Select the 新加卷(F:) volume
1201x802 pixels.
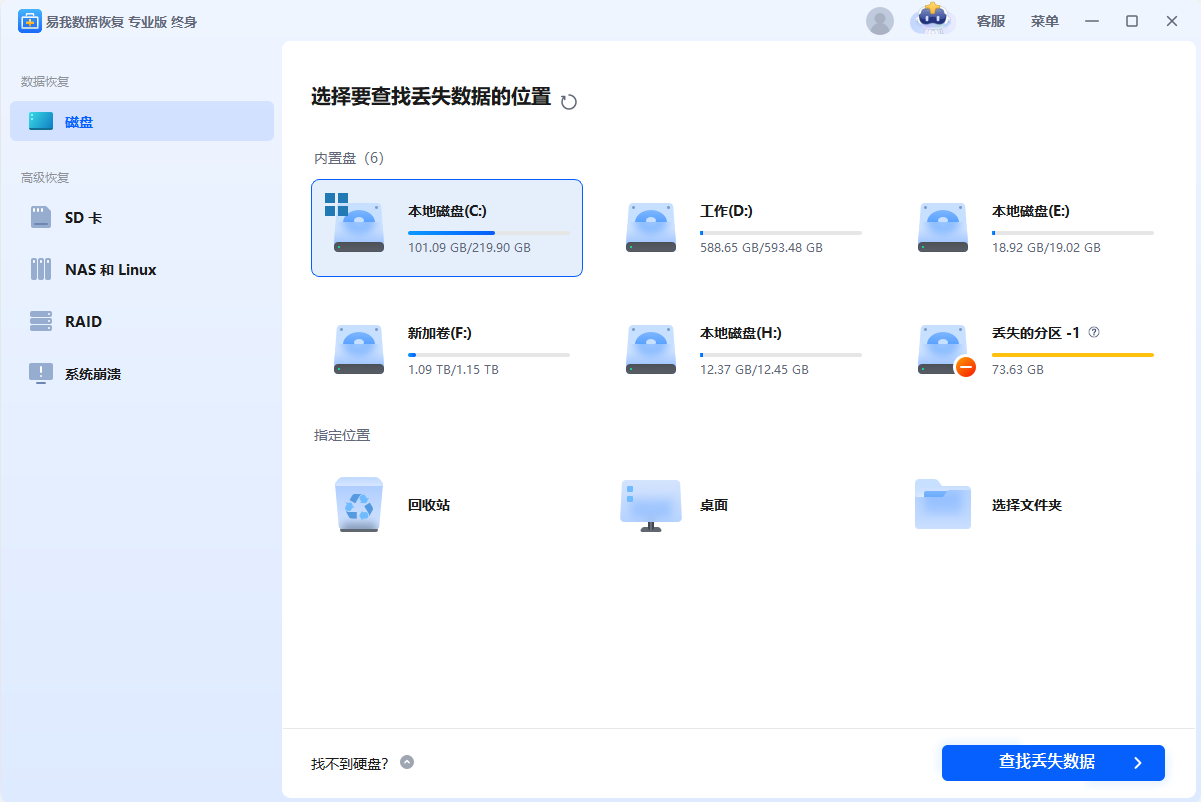pyautogui.click(x=446, y=350)
